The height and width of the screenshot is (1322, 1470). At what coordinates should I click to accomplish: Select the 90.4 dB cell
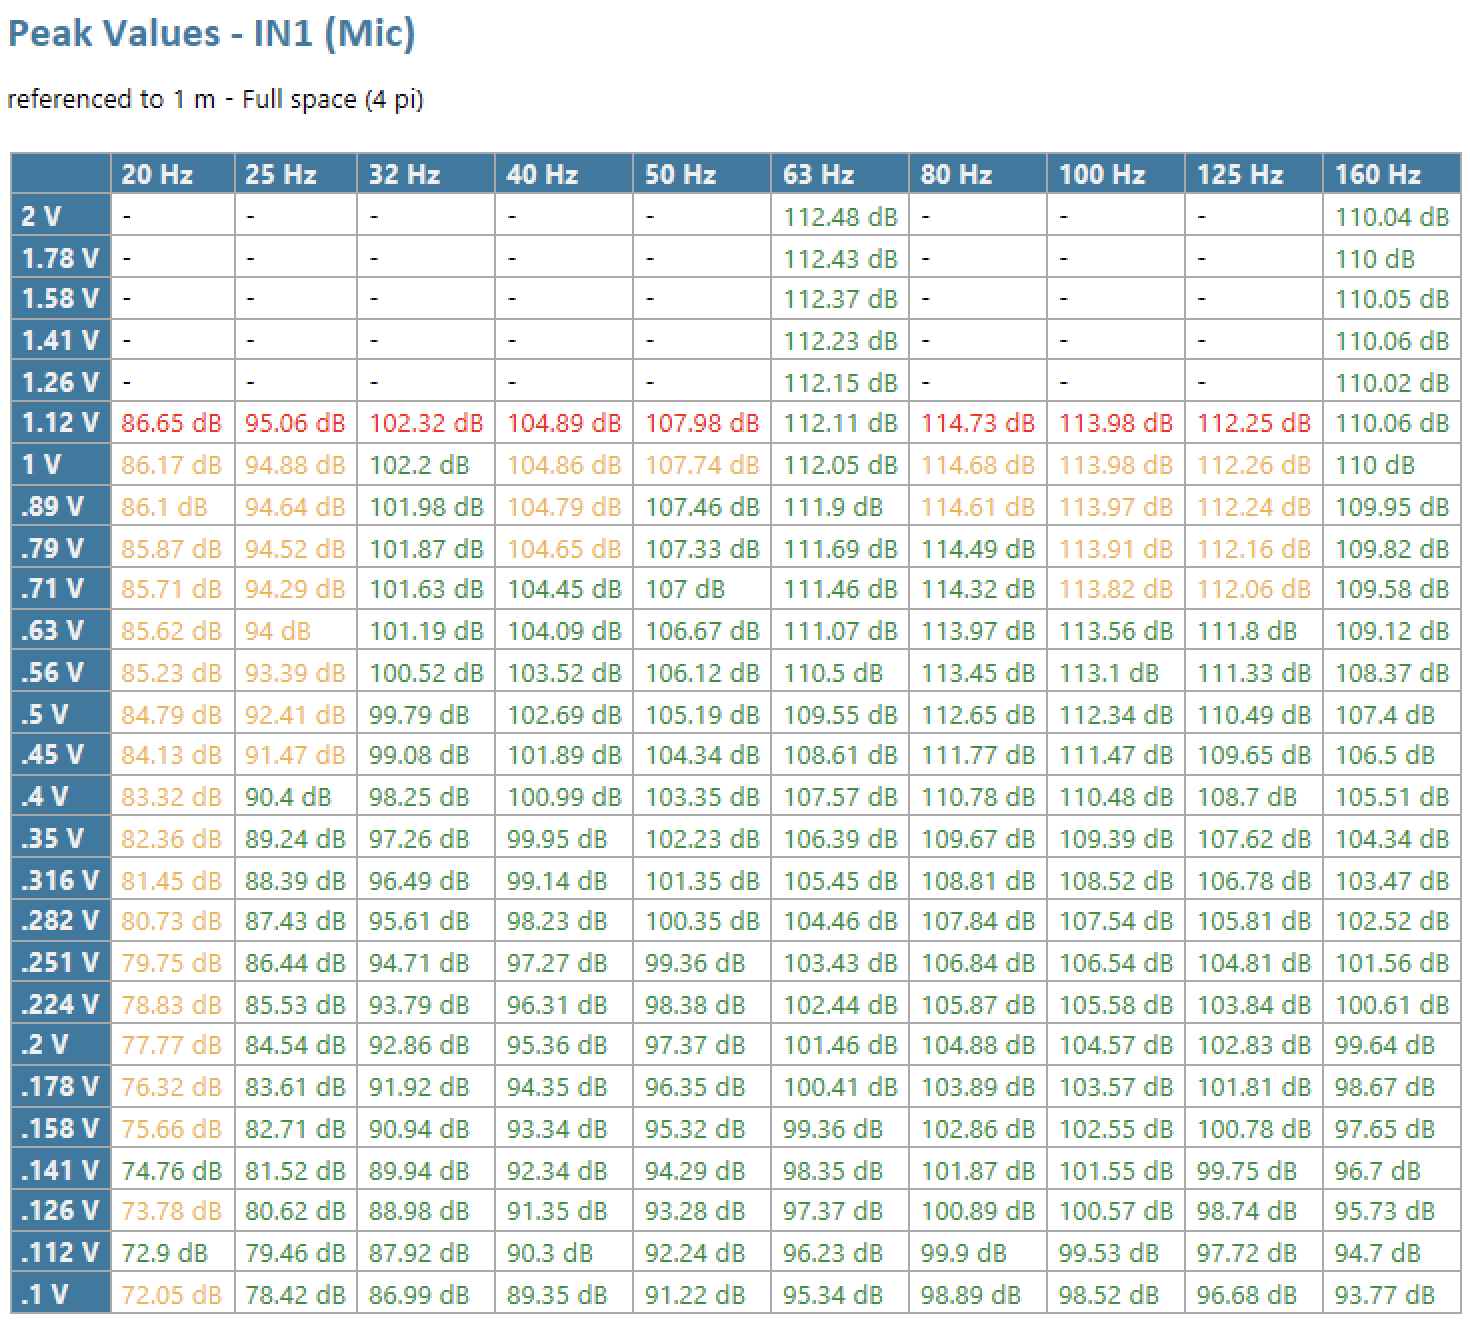pyautogui.click(x=296, y=797)
